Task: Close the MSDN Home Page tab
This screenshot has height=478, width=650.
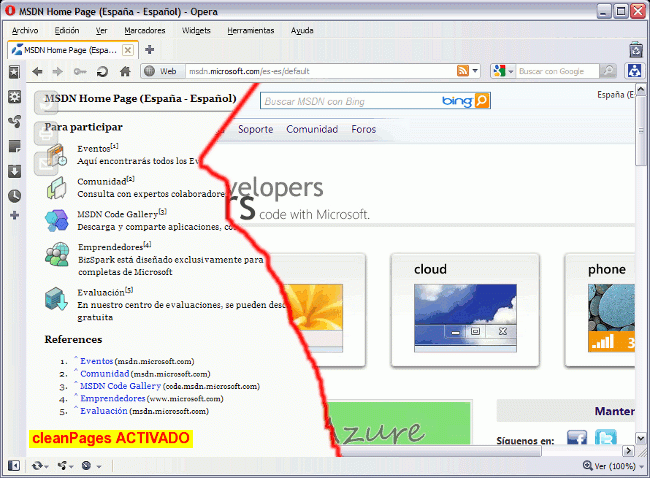Action: tap(128, 50)
